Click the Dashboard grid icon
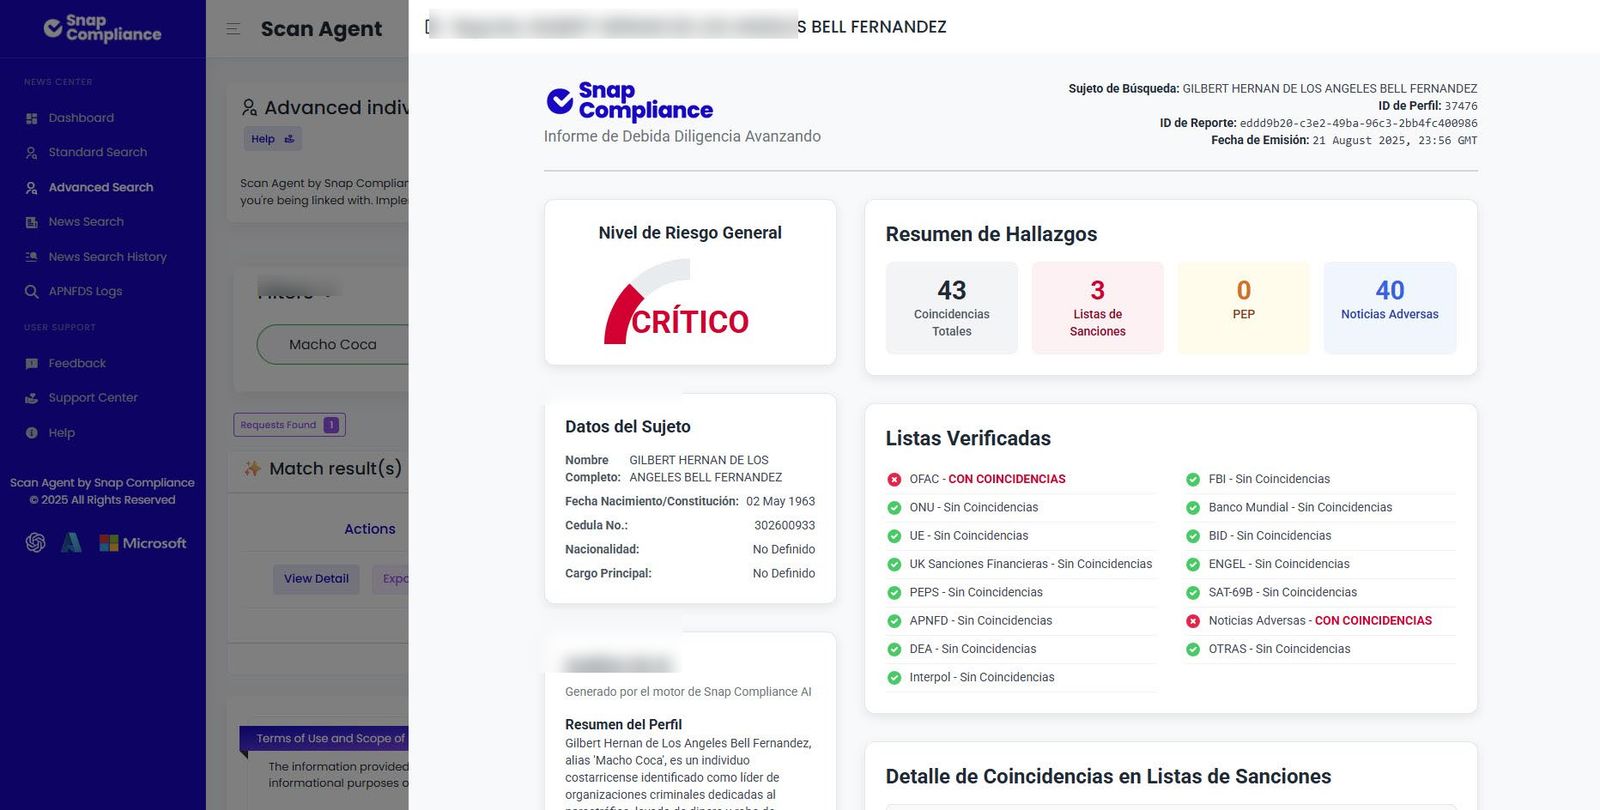The height and width of the screenshot is (810, 1600). 32,119
